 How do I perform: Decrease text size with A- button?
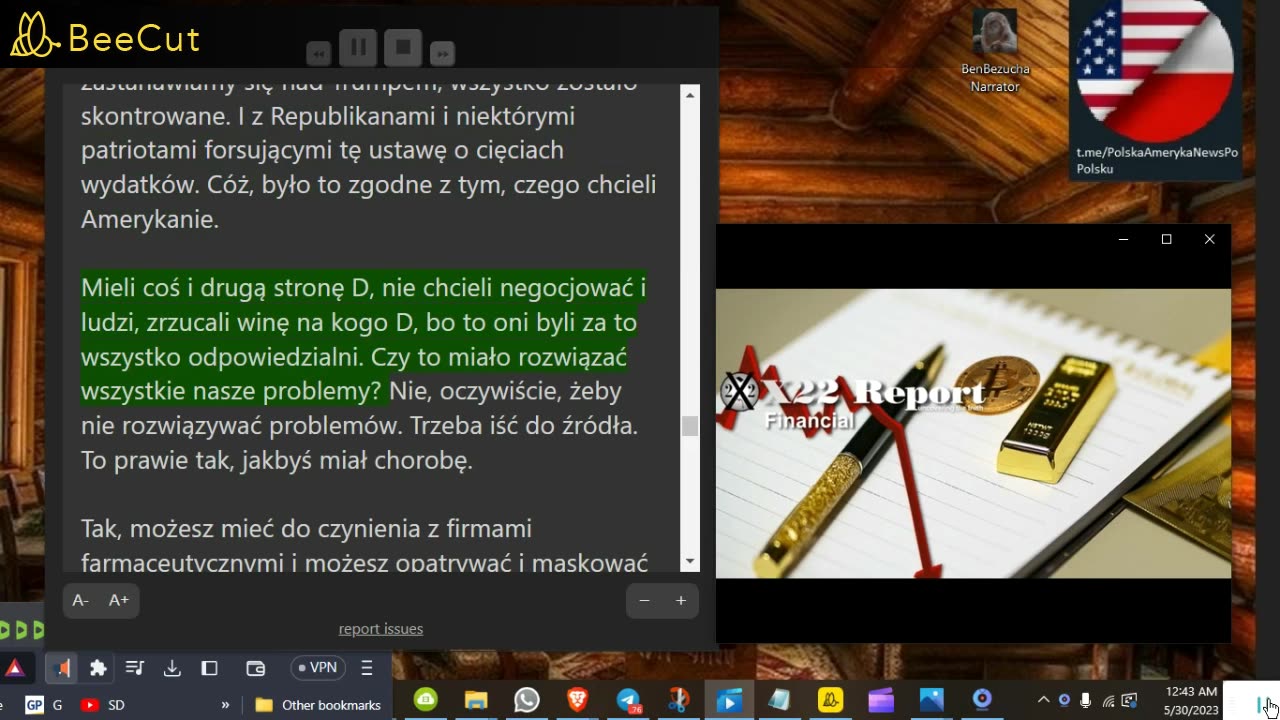pyautogui.click(x=81, y=600)
